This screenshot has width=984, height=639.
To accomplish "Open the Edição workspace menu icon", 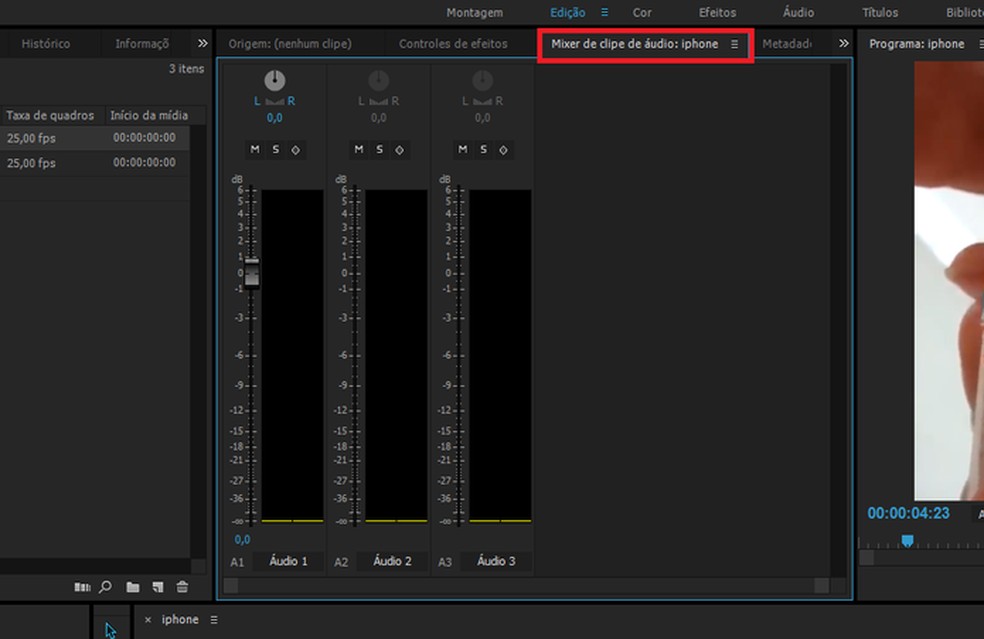I will coord(604,13).
